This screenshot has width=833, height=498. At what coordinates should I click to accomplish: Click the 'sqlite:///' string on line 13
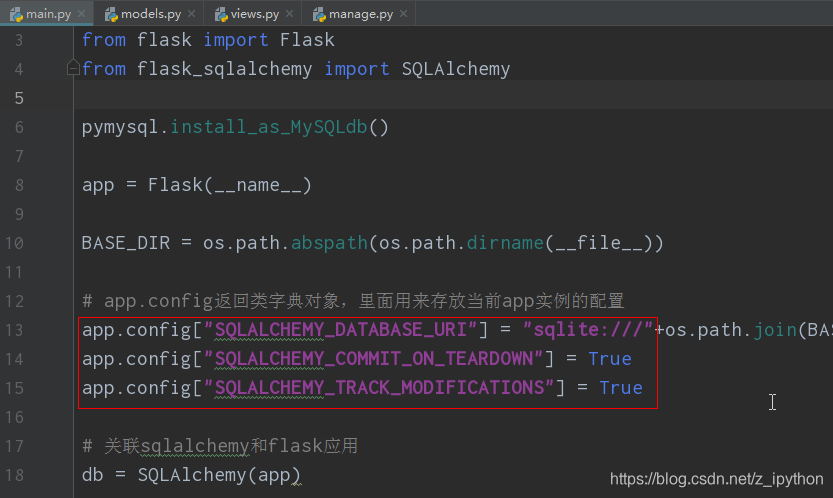tap(588, 330)
